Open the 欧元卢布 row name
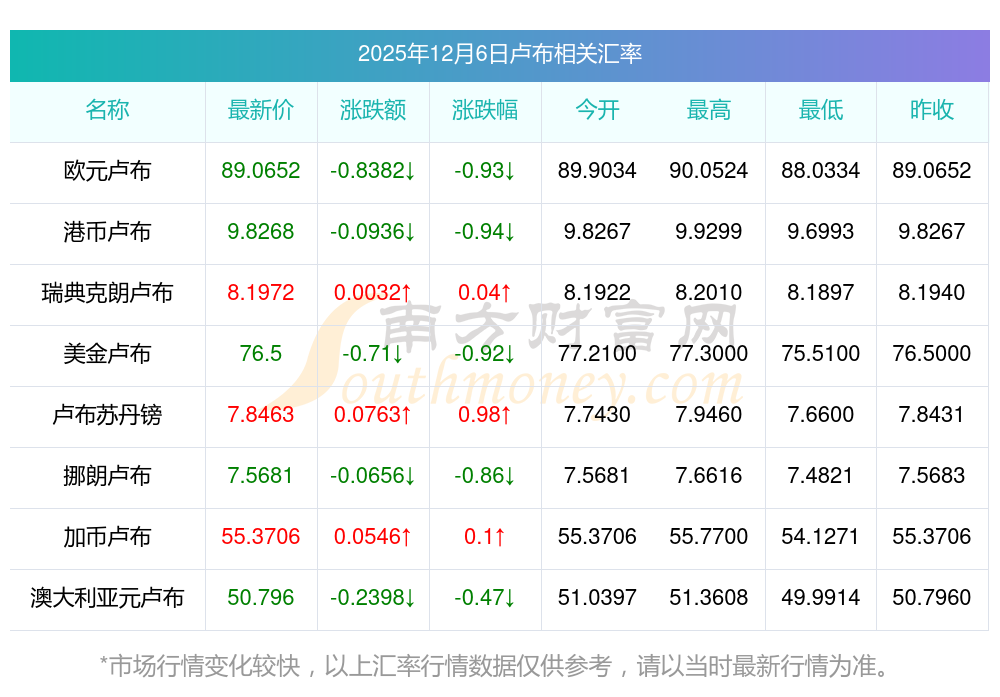Viewport: 1000px width, 697px height. click(107, 171)
